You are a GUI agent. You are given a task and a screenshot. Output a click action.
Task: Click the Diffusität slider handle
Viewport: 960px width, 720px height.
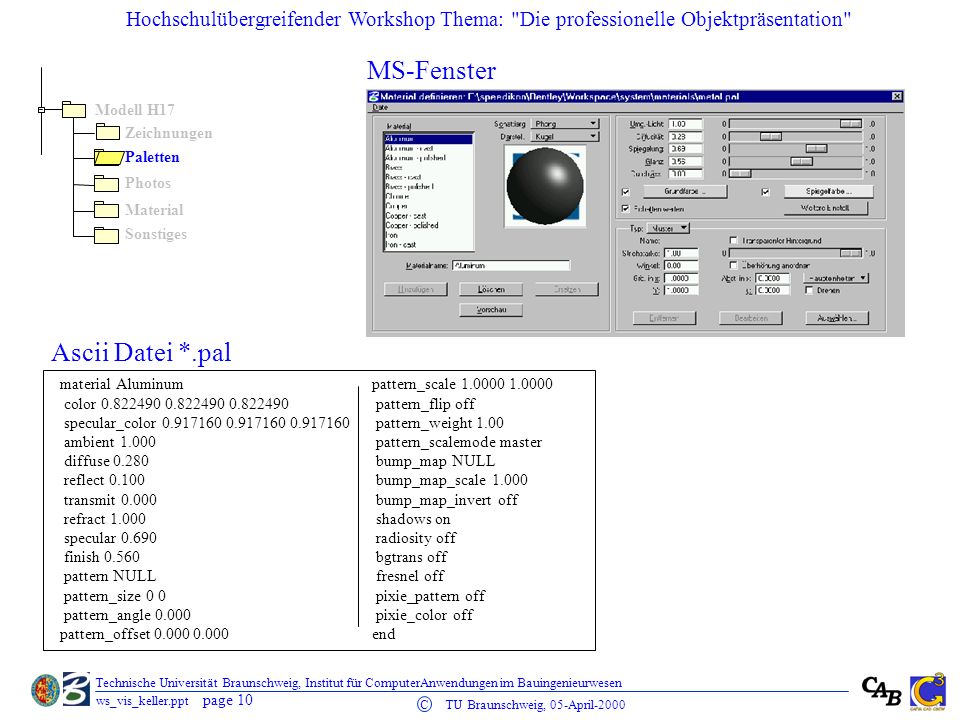(x=771, y=137)
